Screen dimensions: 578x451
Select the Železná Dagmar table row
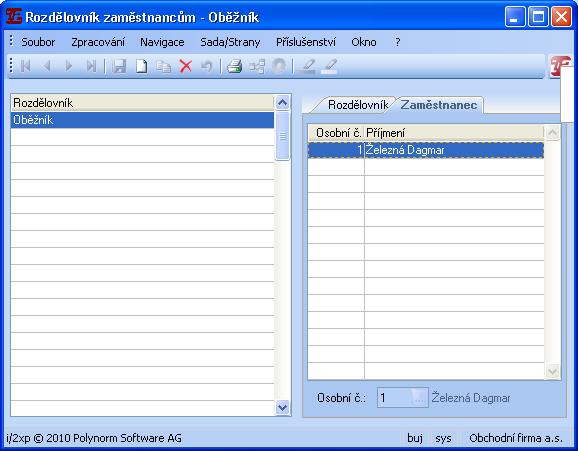point(426,150)
